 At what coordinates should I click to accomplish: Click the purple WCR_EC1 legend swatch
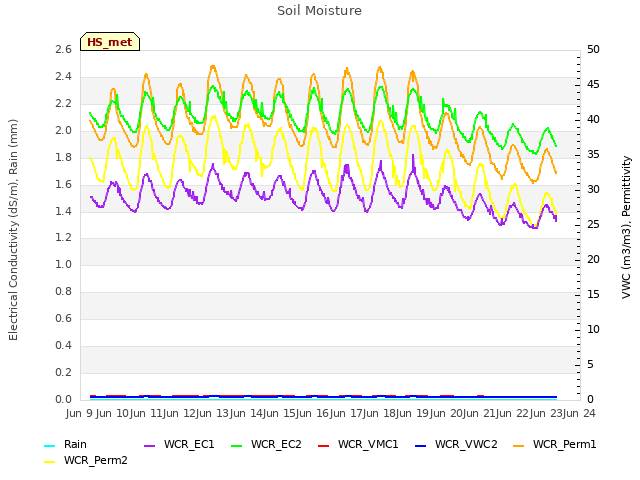click(x=150, y=445)
